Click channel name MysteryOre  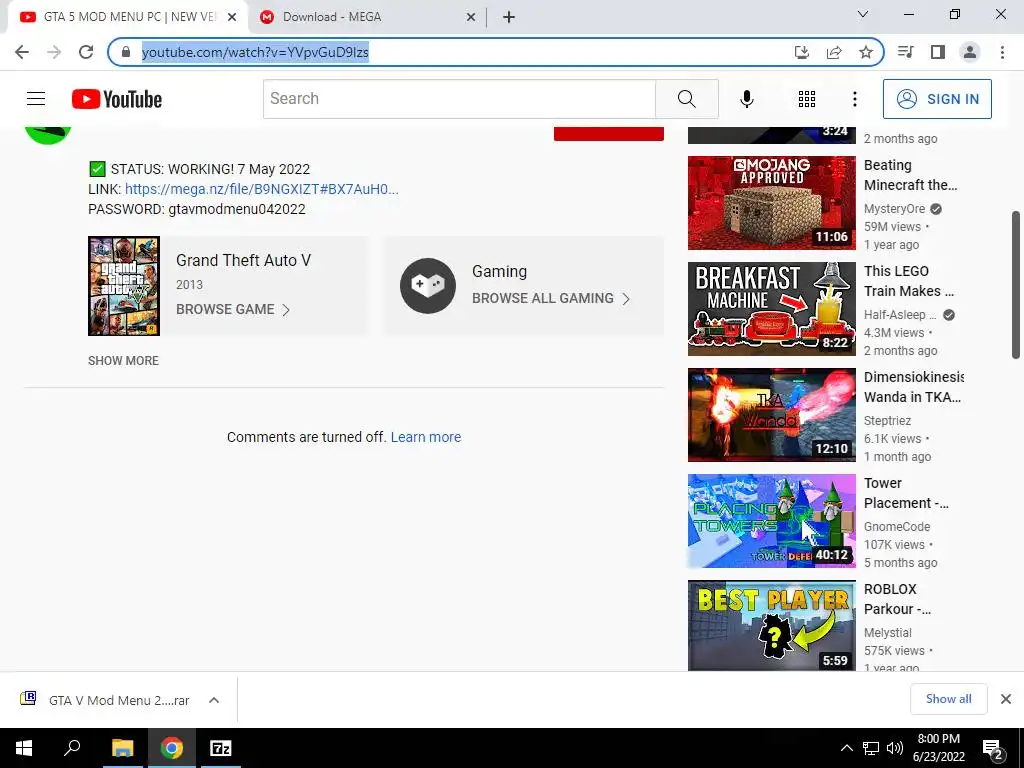tap(894, 209)
